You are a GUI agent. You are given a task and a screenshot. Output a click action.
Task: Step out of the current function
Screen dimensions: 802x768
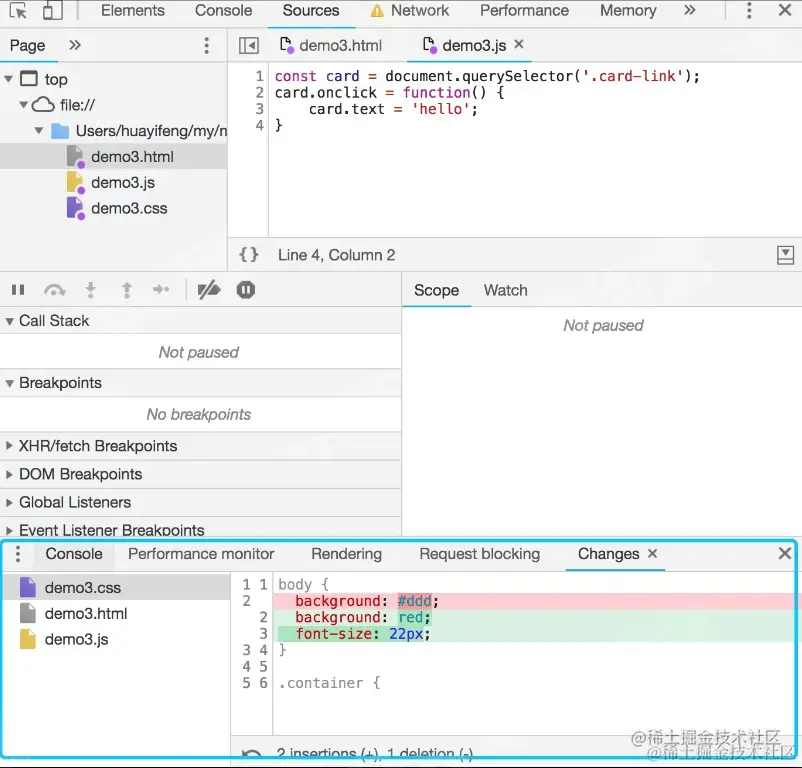coord(126,290)
